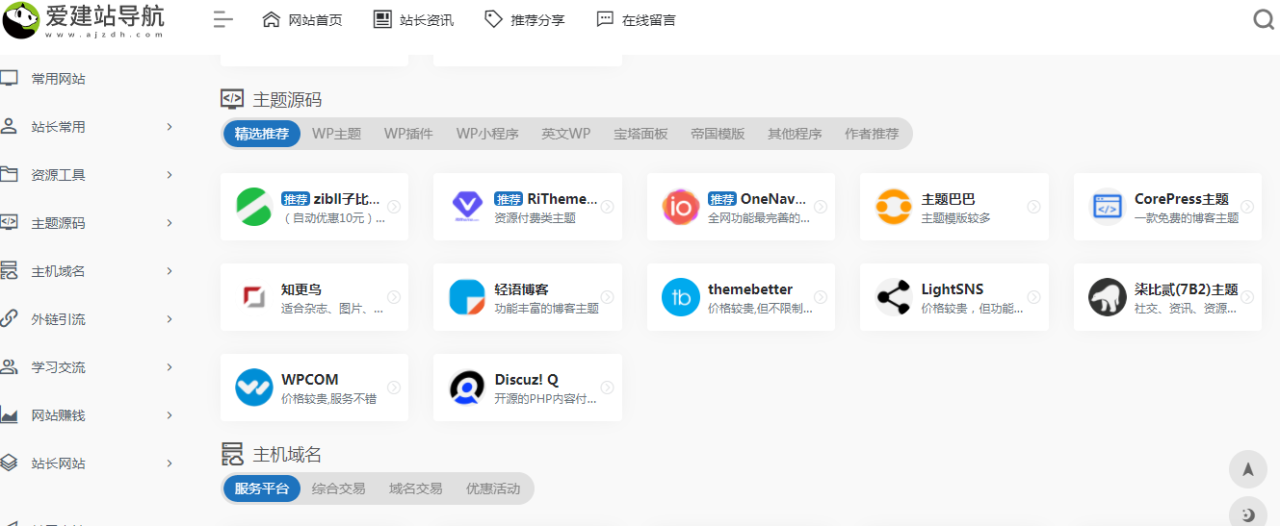Click the purple RiTheme logo
1280x526 pixels.
[467, 207]
